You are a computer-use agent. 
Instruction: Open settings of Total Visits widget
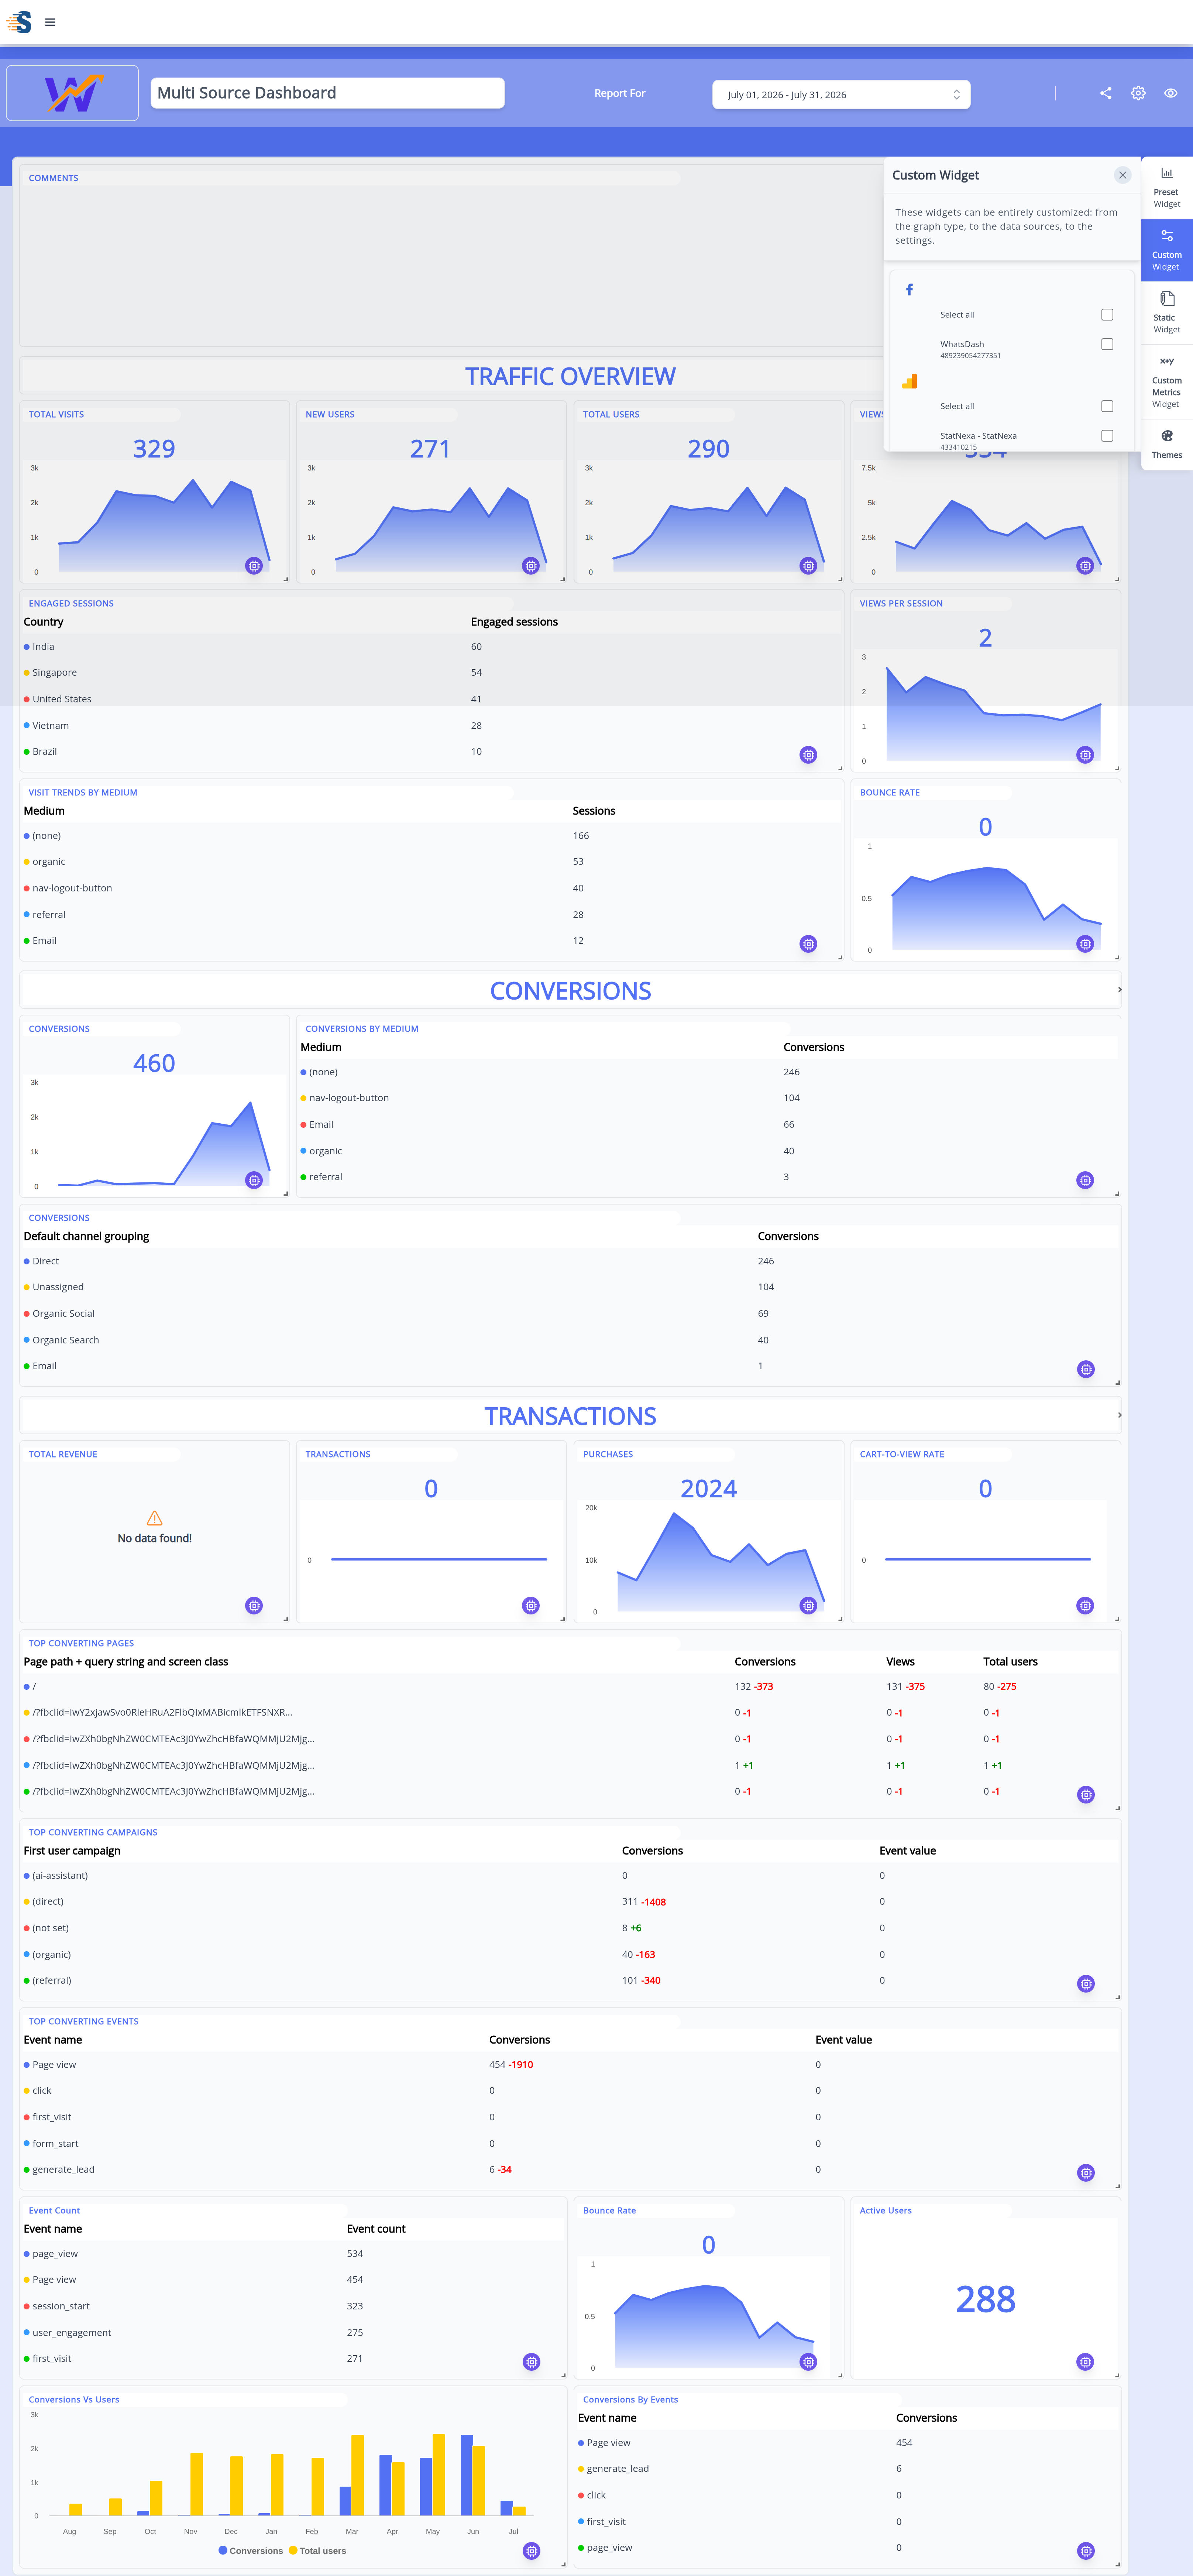[254, 566]
